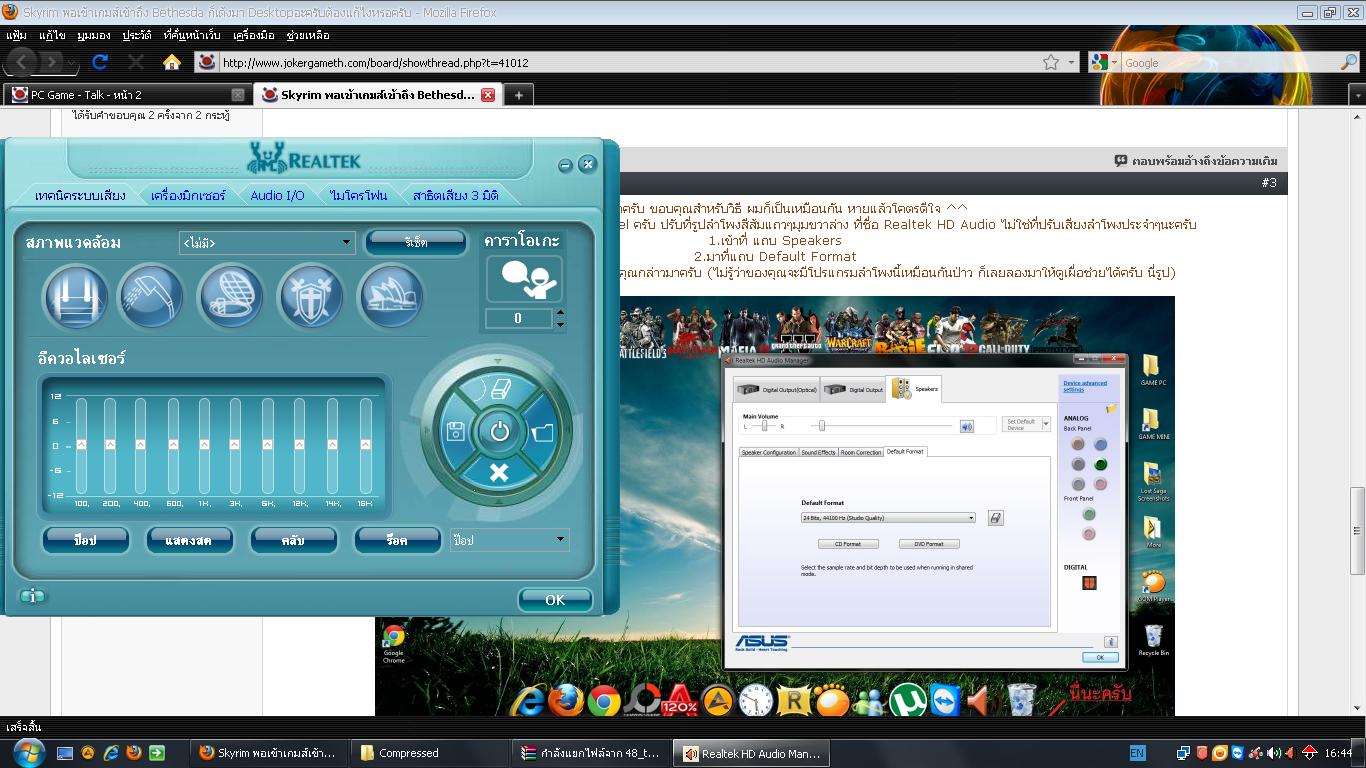This screenshot has height=768, width=1366.
Task: Bookmark this page with the star icon
Action: [1051, 62]
